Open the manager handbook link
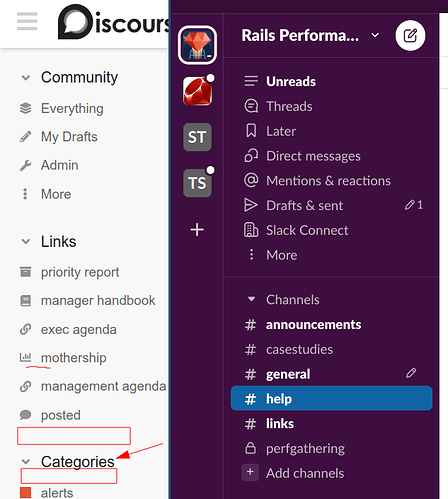 (98, 301)
